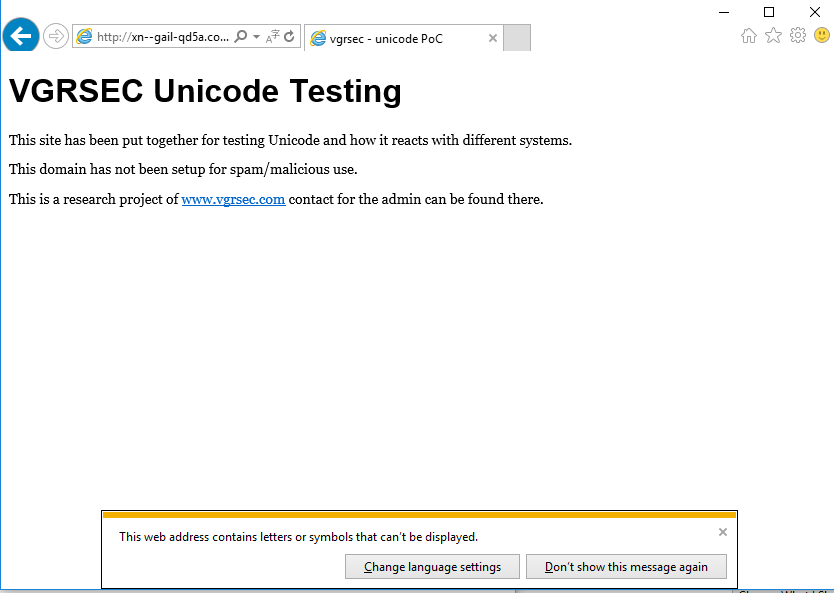Click in the address bar URL field
Viewport: 834px width, 593px height.
coord(162,37)
